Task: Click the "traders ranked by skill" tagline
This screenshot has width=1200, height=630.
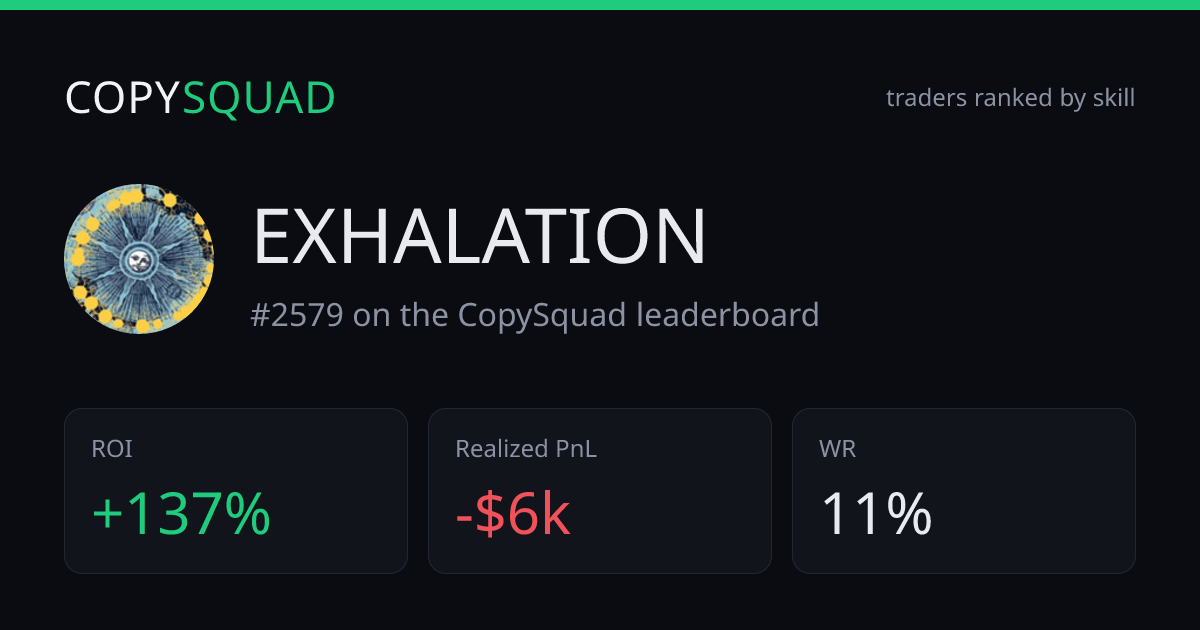Action: point(1010,98)
